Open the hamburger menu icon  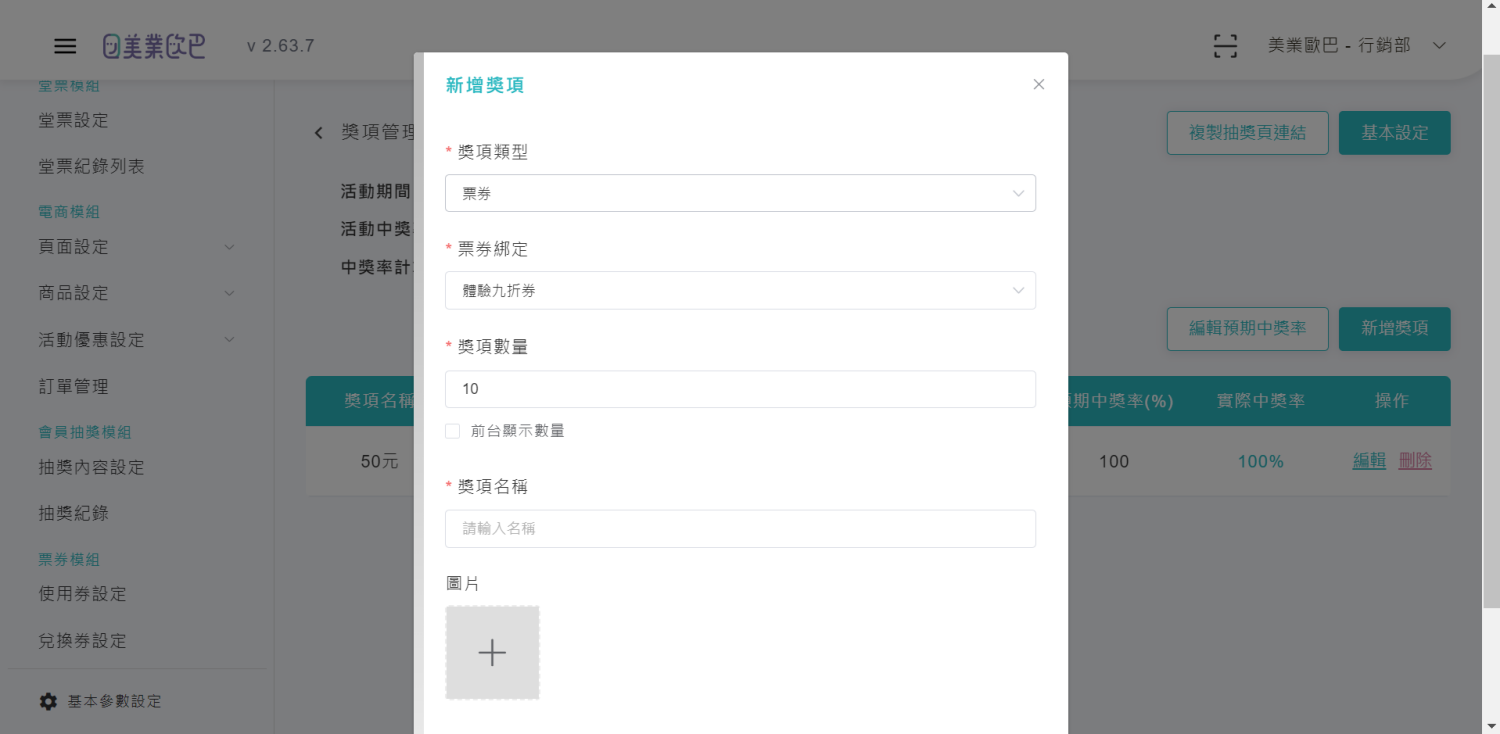(x=65, y=46)
